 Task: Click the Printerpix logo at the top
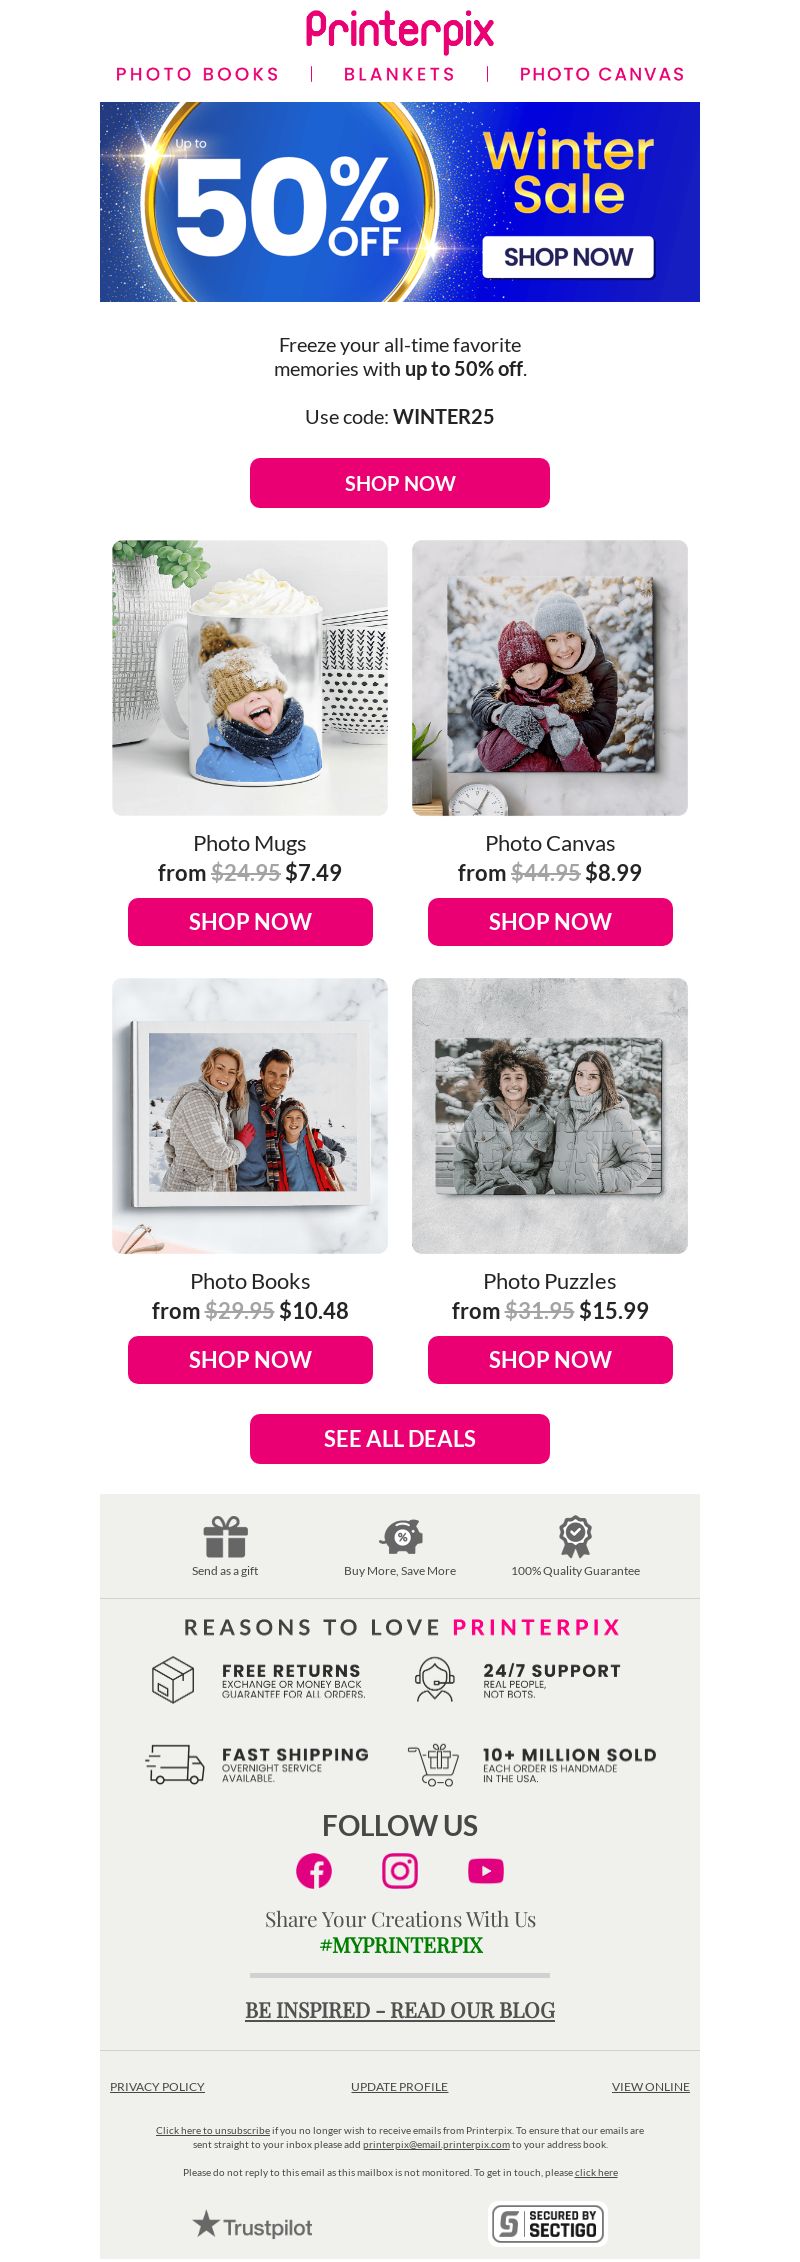tap(400, 31)
